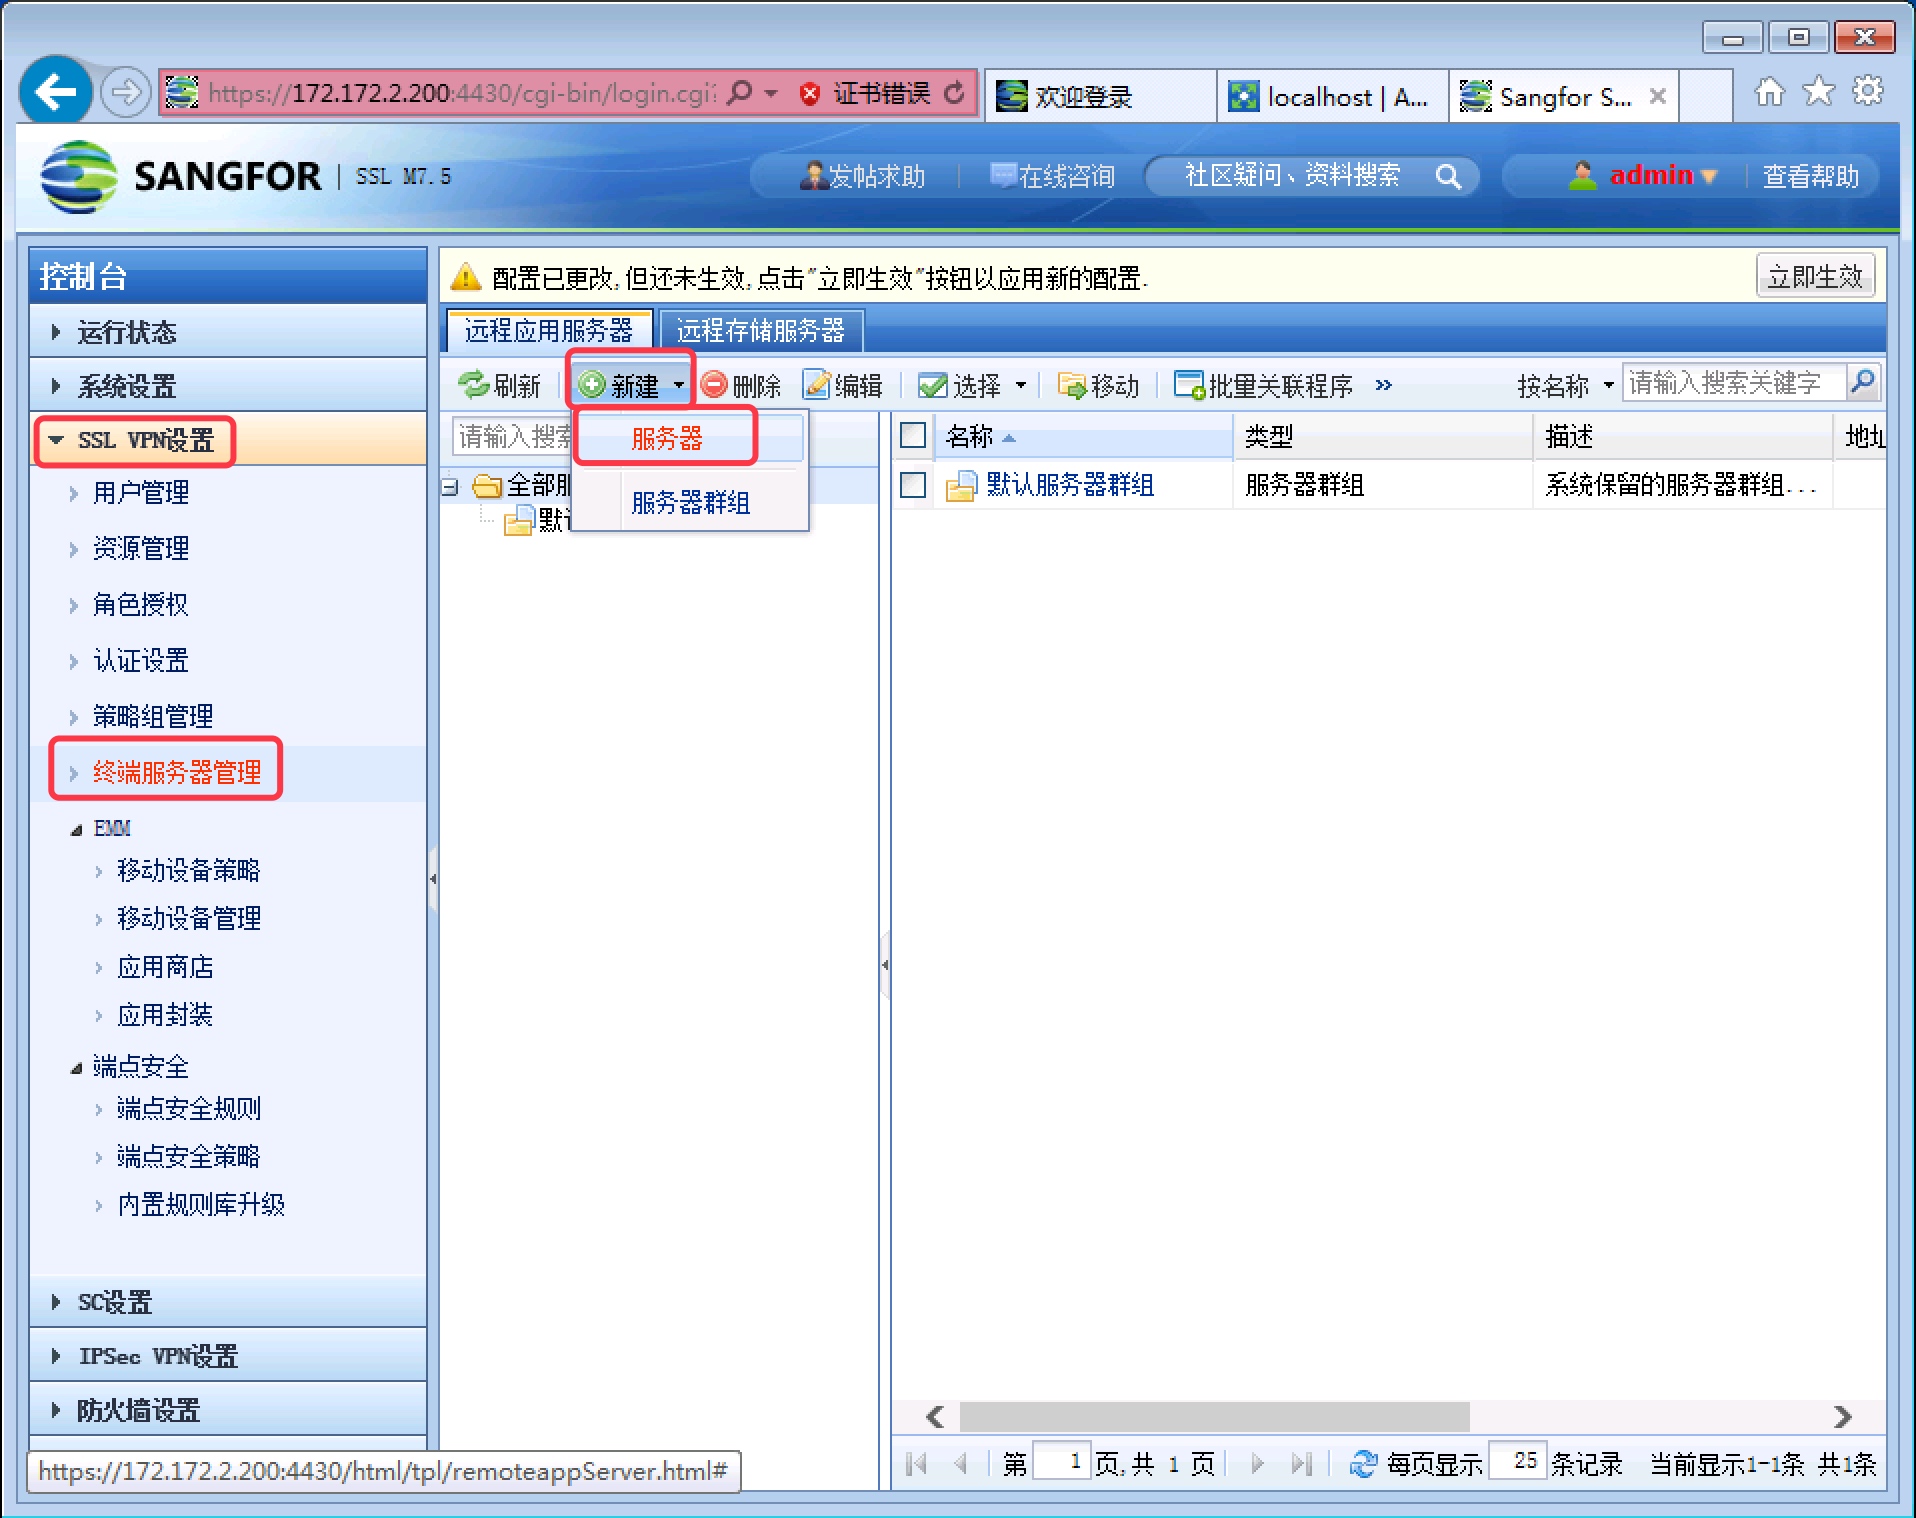The width and height of the screenshot is (1916, 1518).
Task: Open the browser Home icon
Action: (1770, 92)
